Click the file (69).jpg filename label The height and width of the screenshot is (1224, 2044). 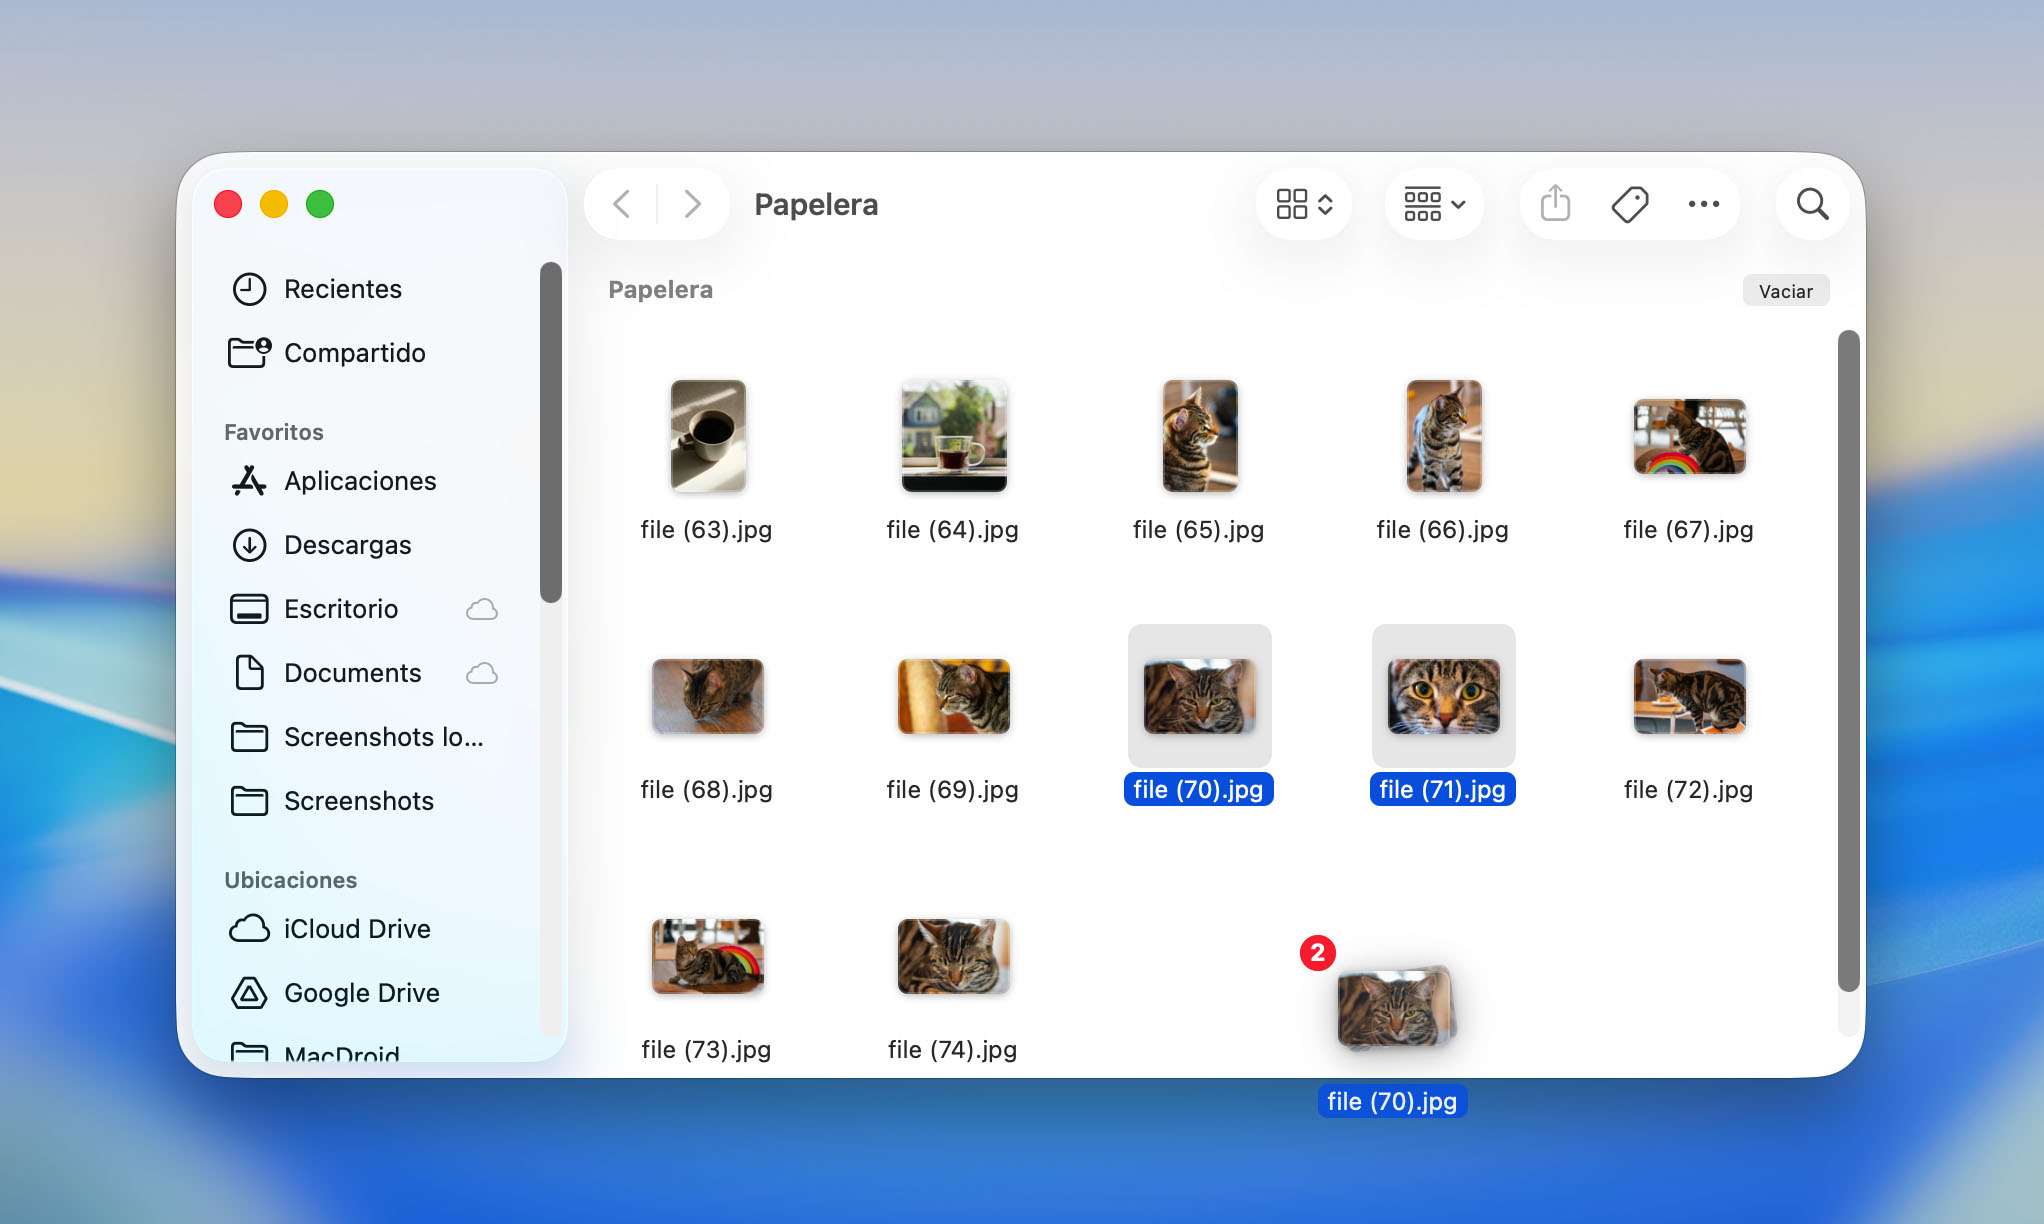coord(953,790)
